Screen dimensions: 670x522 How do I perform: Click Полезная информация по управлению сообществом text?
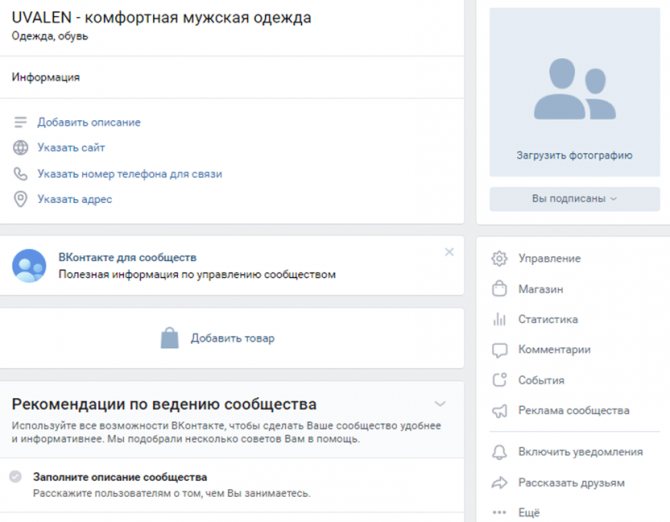pyautogui.click(x=197, y=274)
